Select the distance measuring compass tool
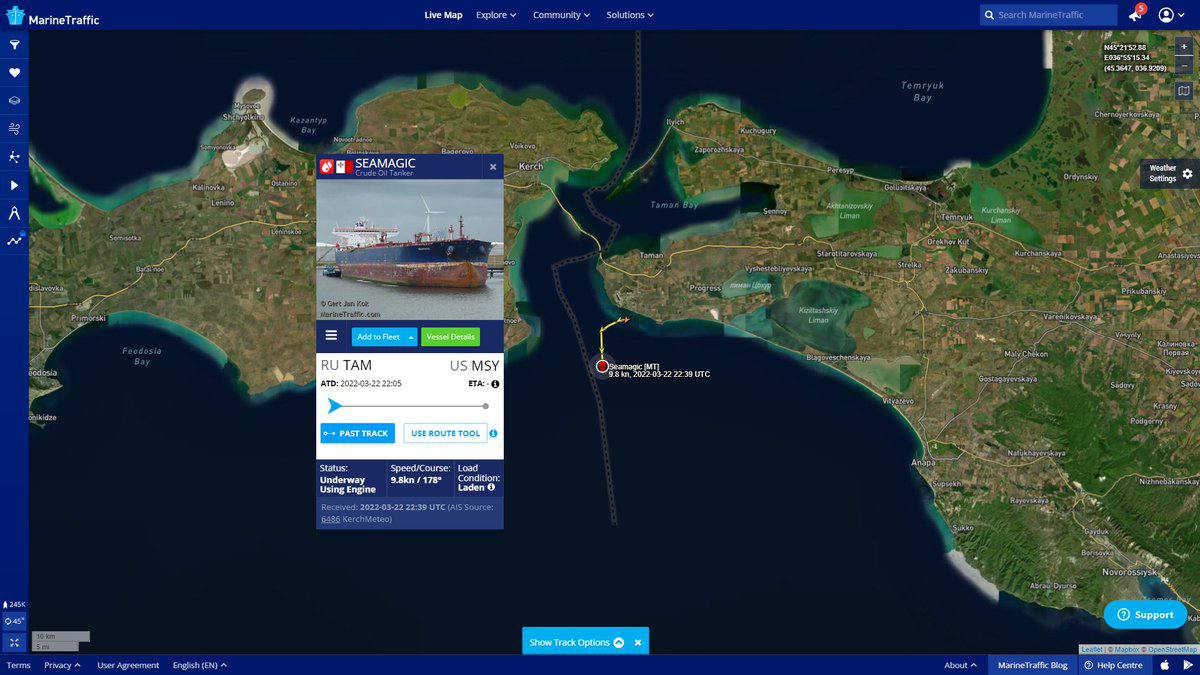Viewport: 1200px width, 675px height. 14,213
